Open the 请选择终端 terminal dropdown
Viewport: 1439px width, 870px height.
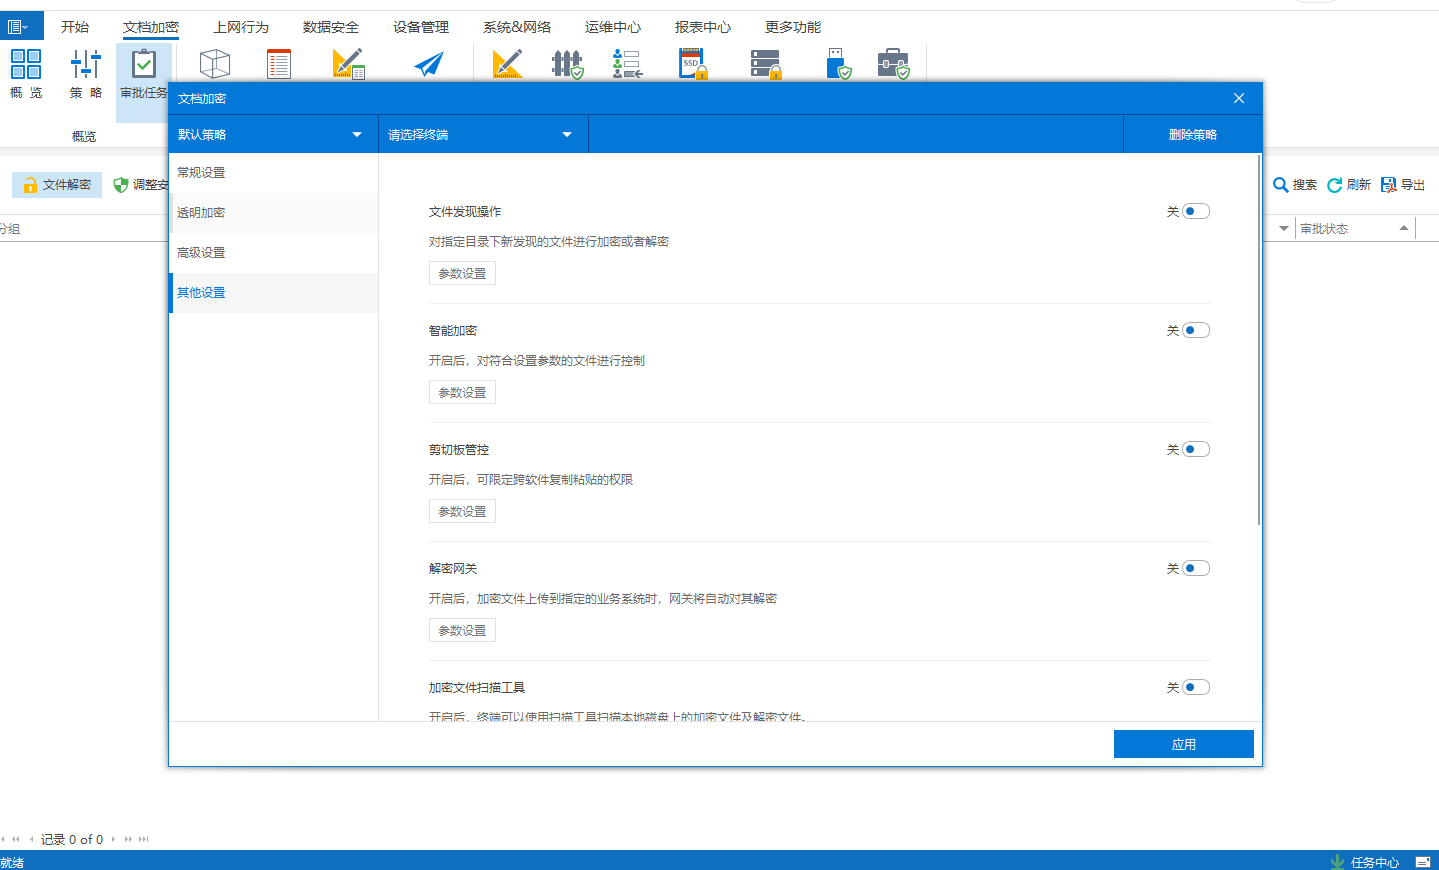pyautogui.click(x=482, y=135)
